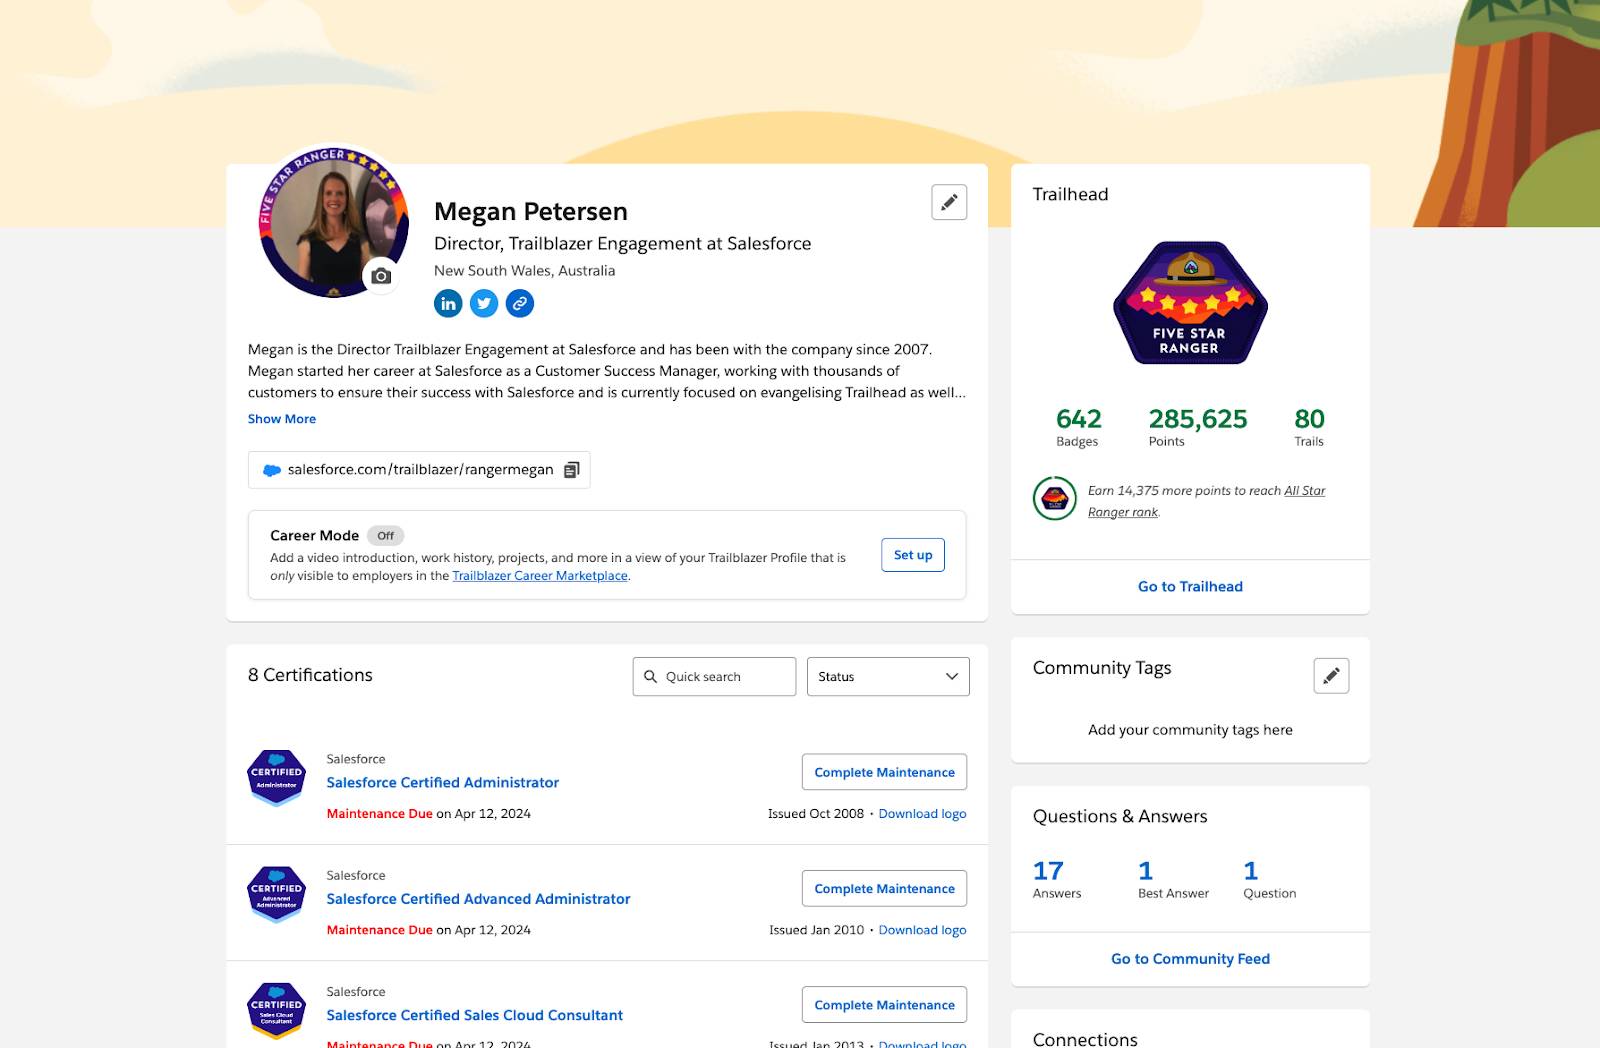1600x1048 pixels.
Task: Click the camera icon to change profile photo
Action: pyautogui.click(x=380, y=277)
